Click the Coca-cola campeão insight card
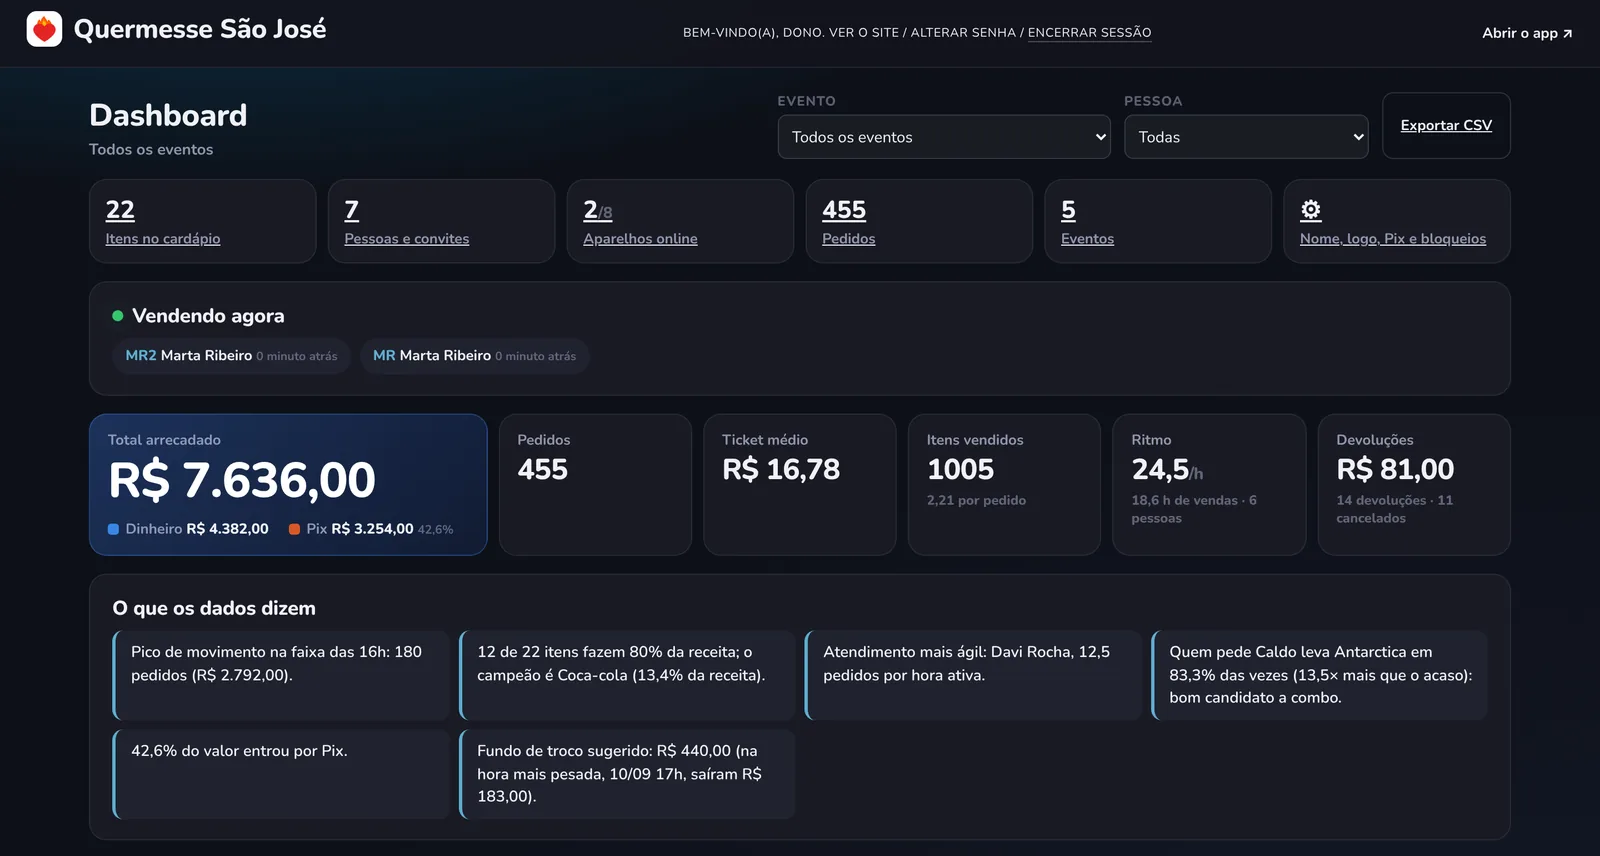 point(627,675)
